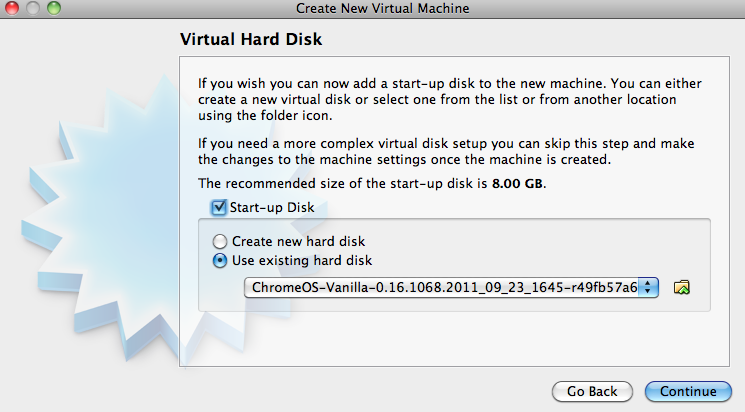
Task: Click the blue arrows on the disk selector
Action: click(648, 288)
